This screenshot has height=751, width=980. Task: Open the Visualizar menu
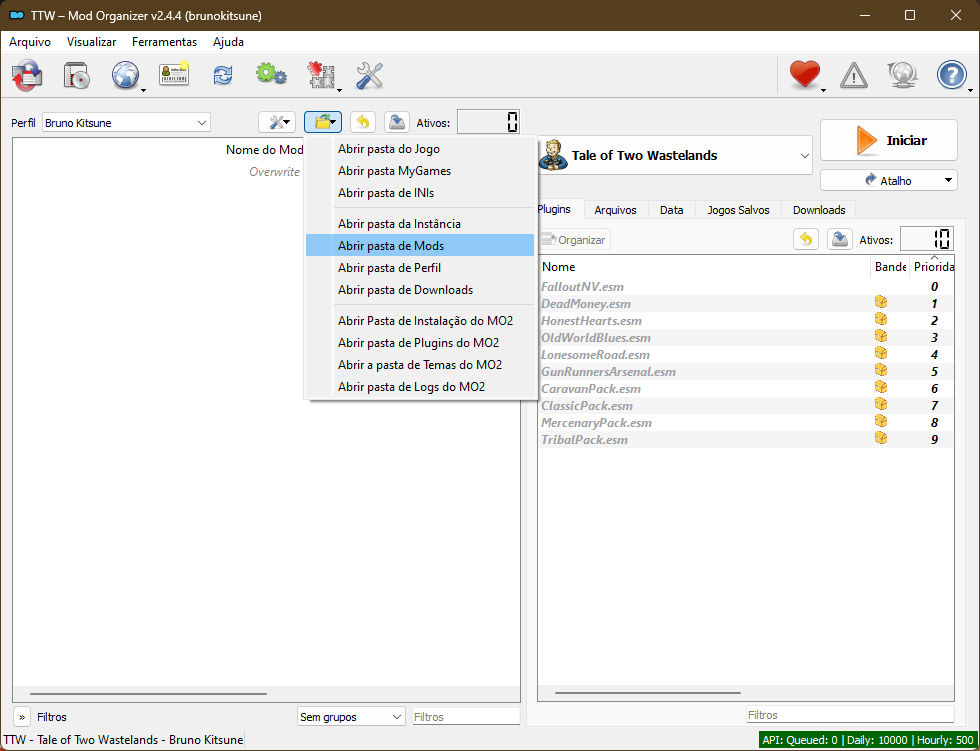pyautogui.click(x=91, y=42)
